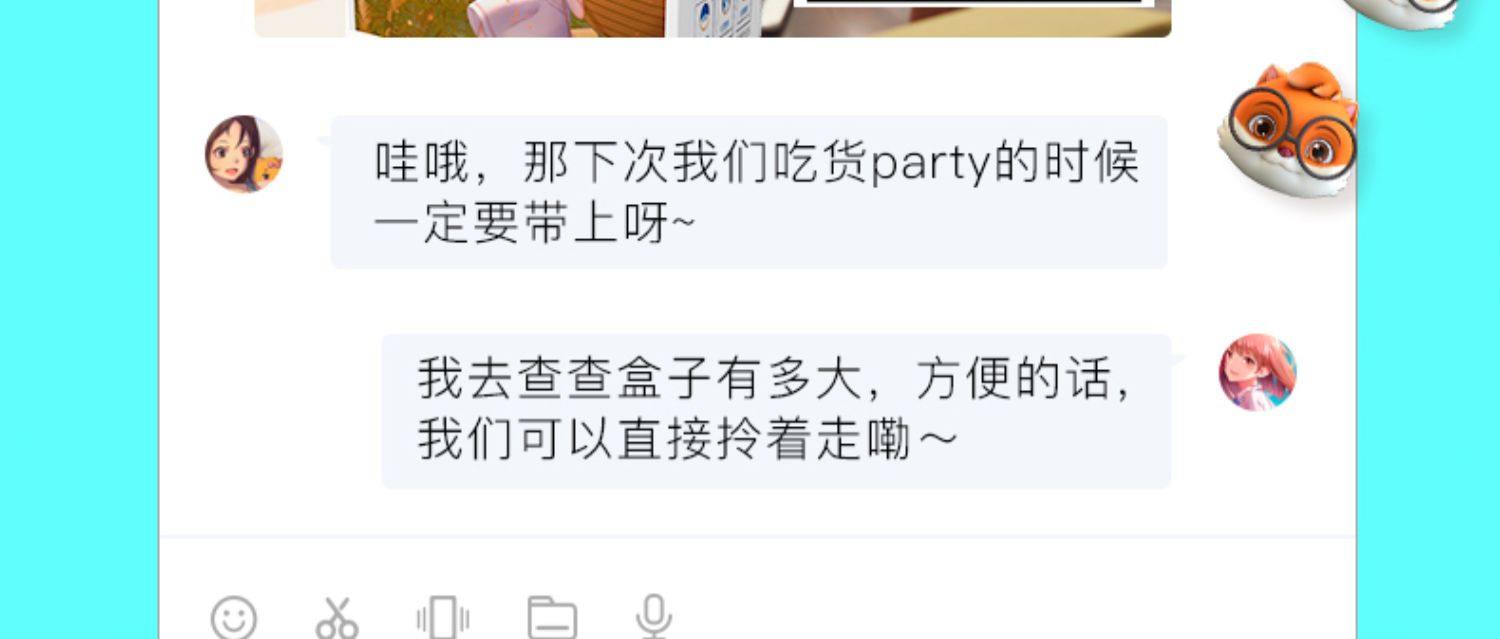Open the dark-haired girl's avatar profile
The height and width of the screenshot is (639, 1500).
(244, 154)
